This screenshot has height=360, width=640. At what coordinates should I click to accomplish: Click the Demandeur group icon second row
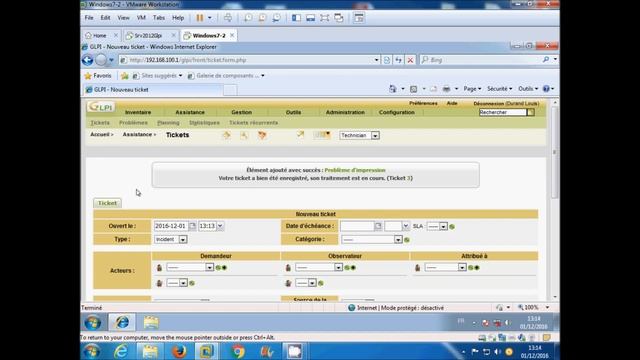(160, 283)
